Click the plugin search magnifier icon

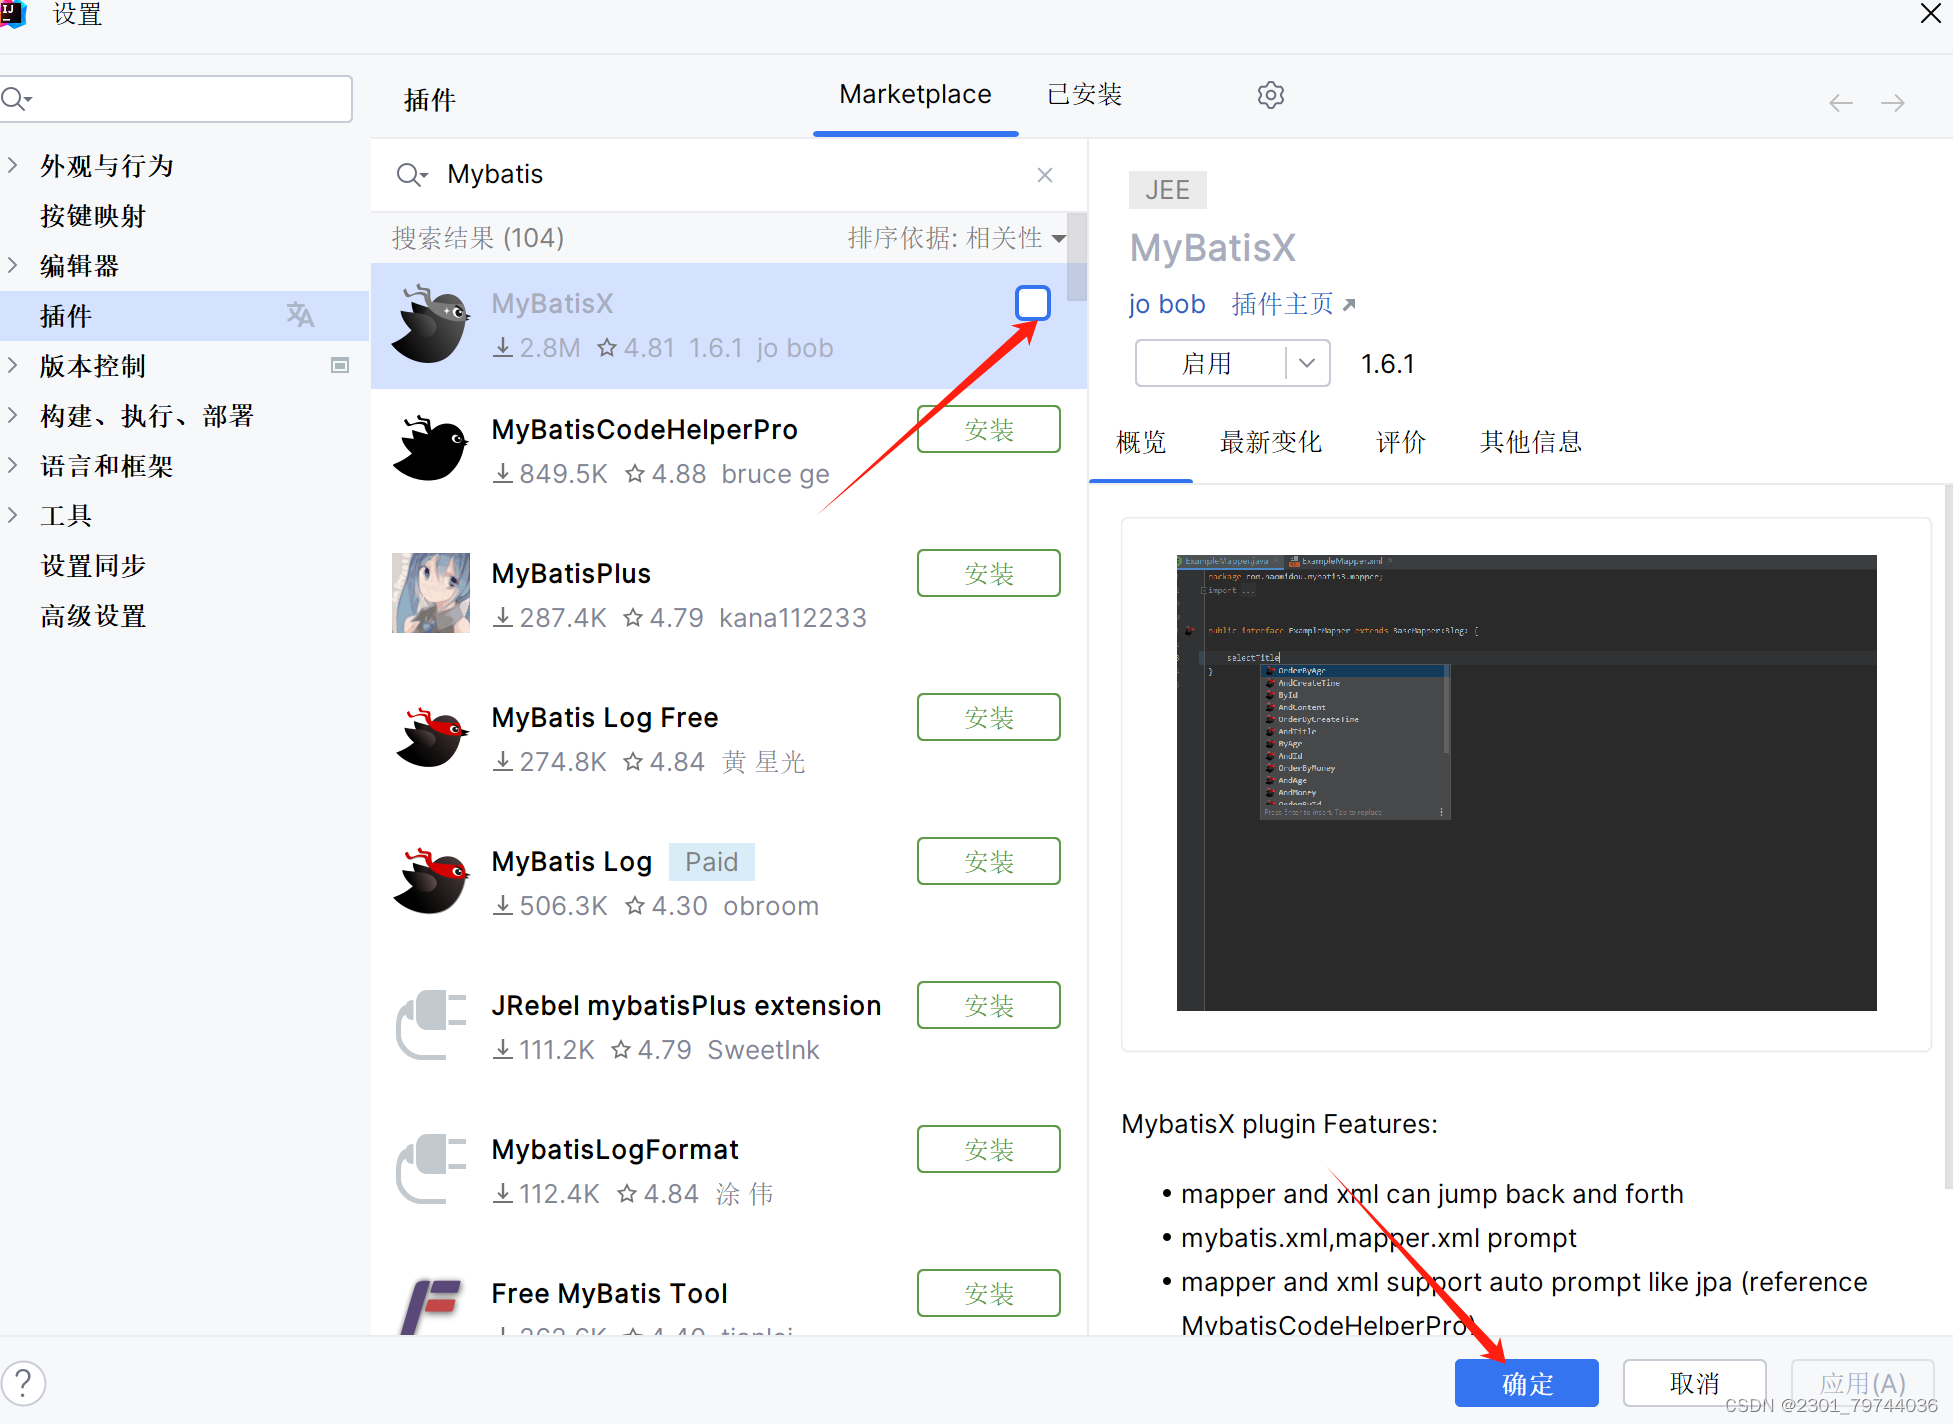point(410,175)
